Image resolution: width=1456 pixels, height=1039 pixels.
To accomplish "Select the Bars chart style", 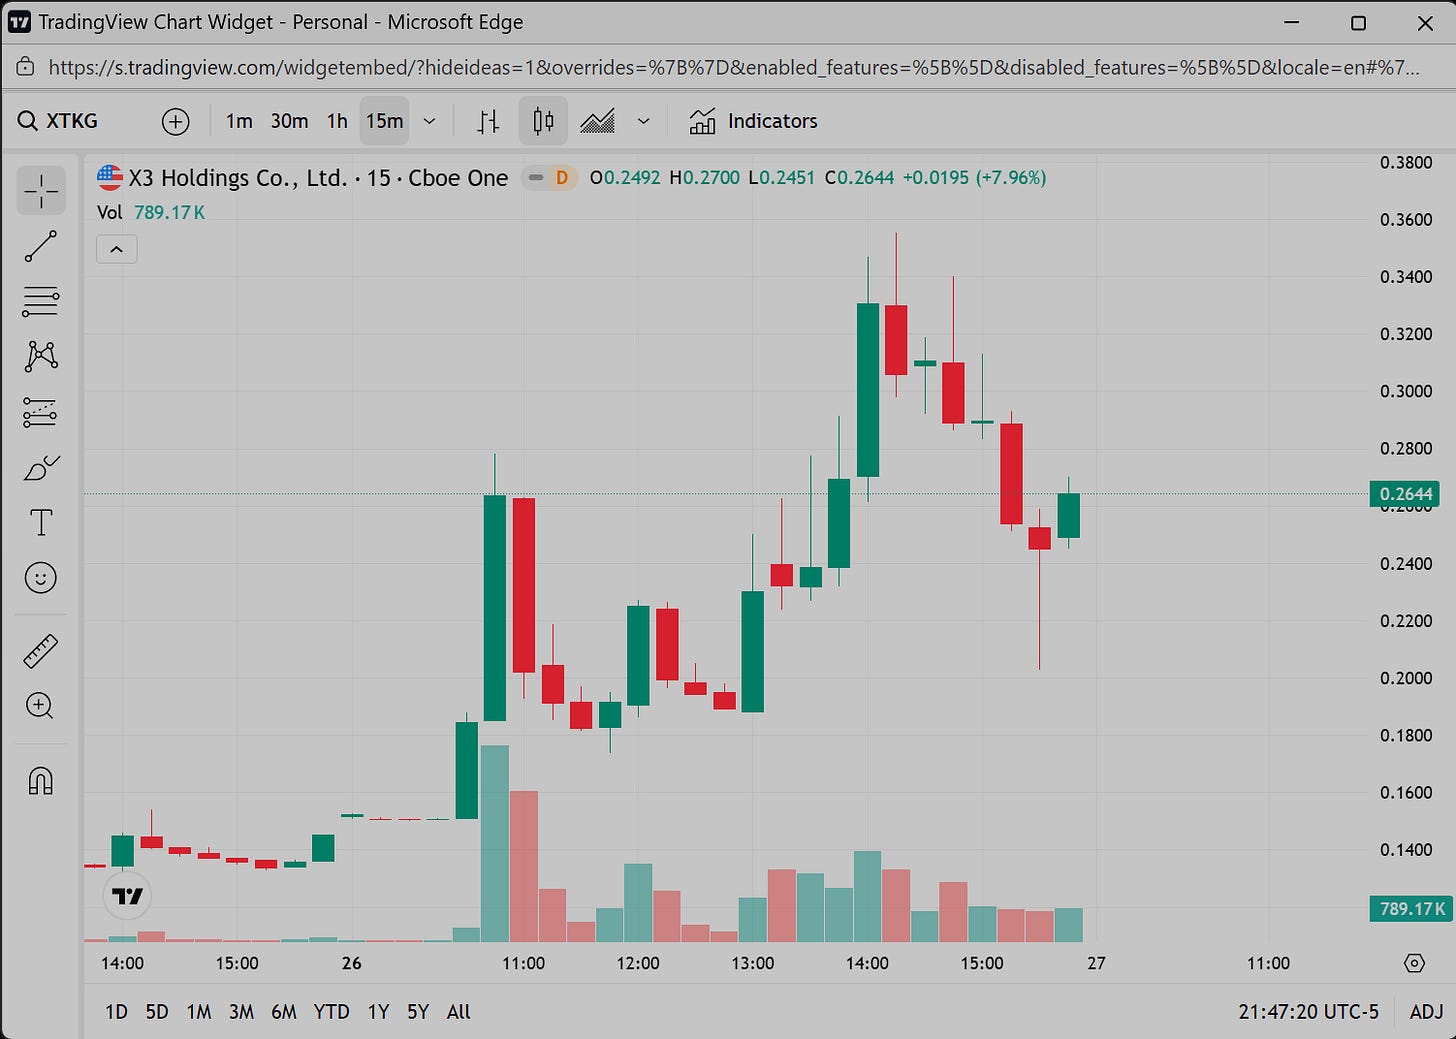I will (x=488, y=121).
